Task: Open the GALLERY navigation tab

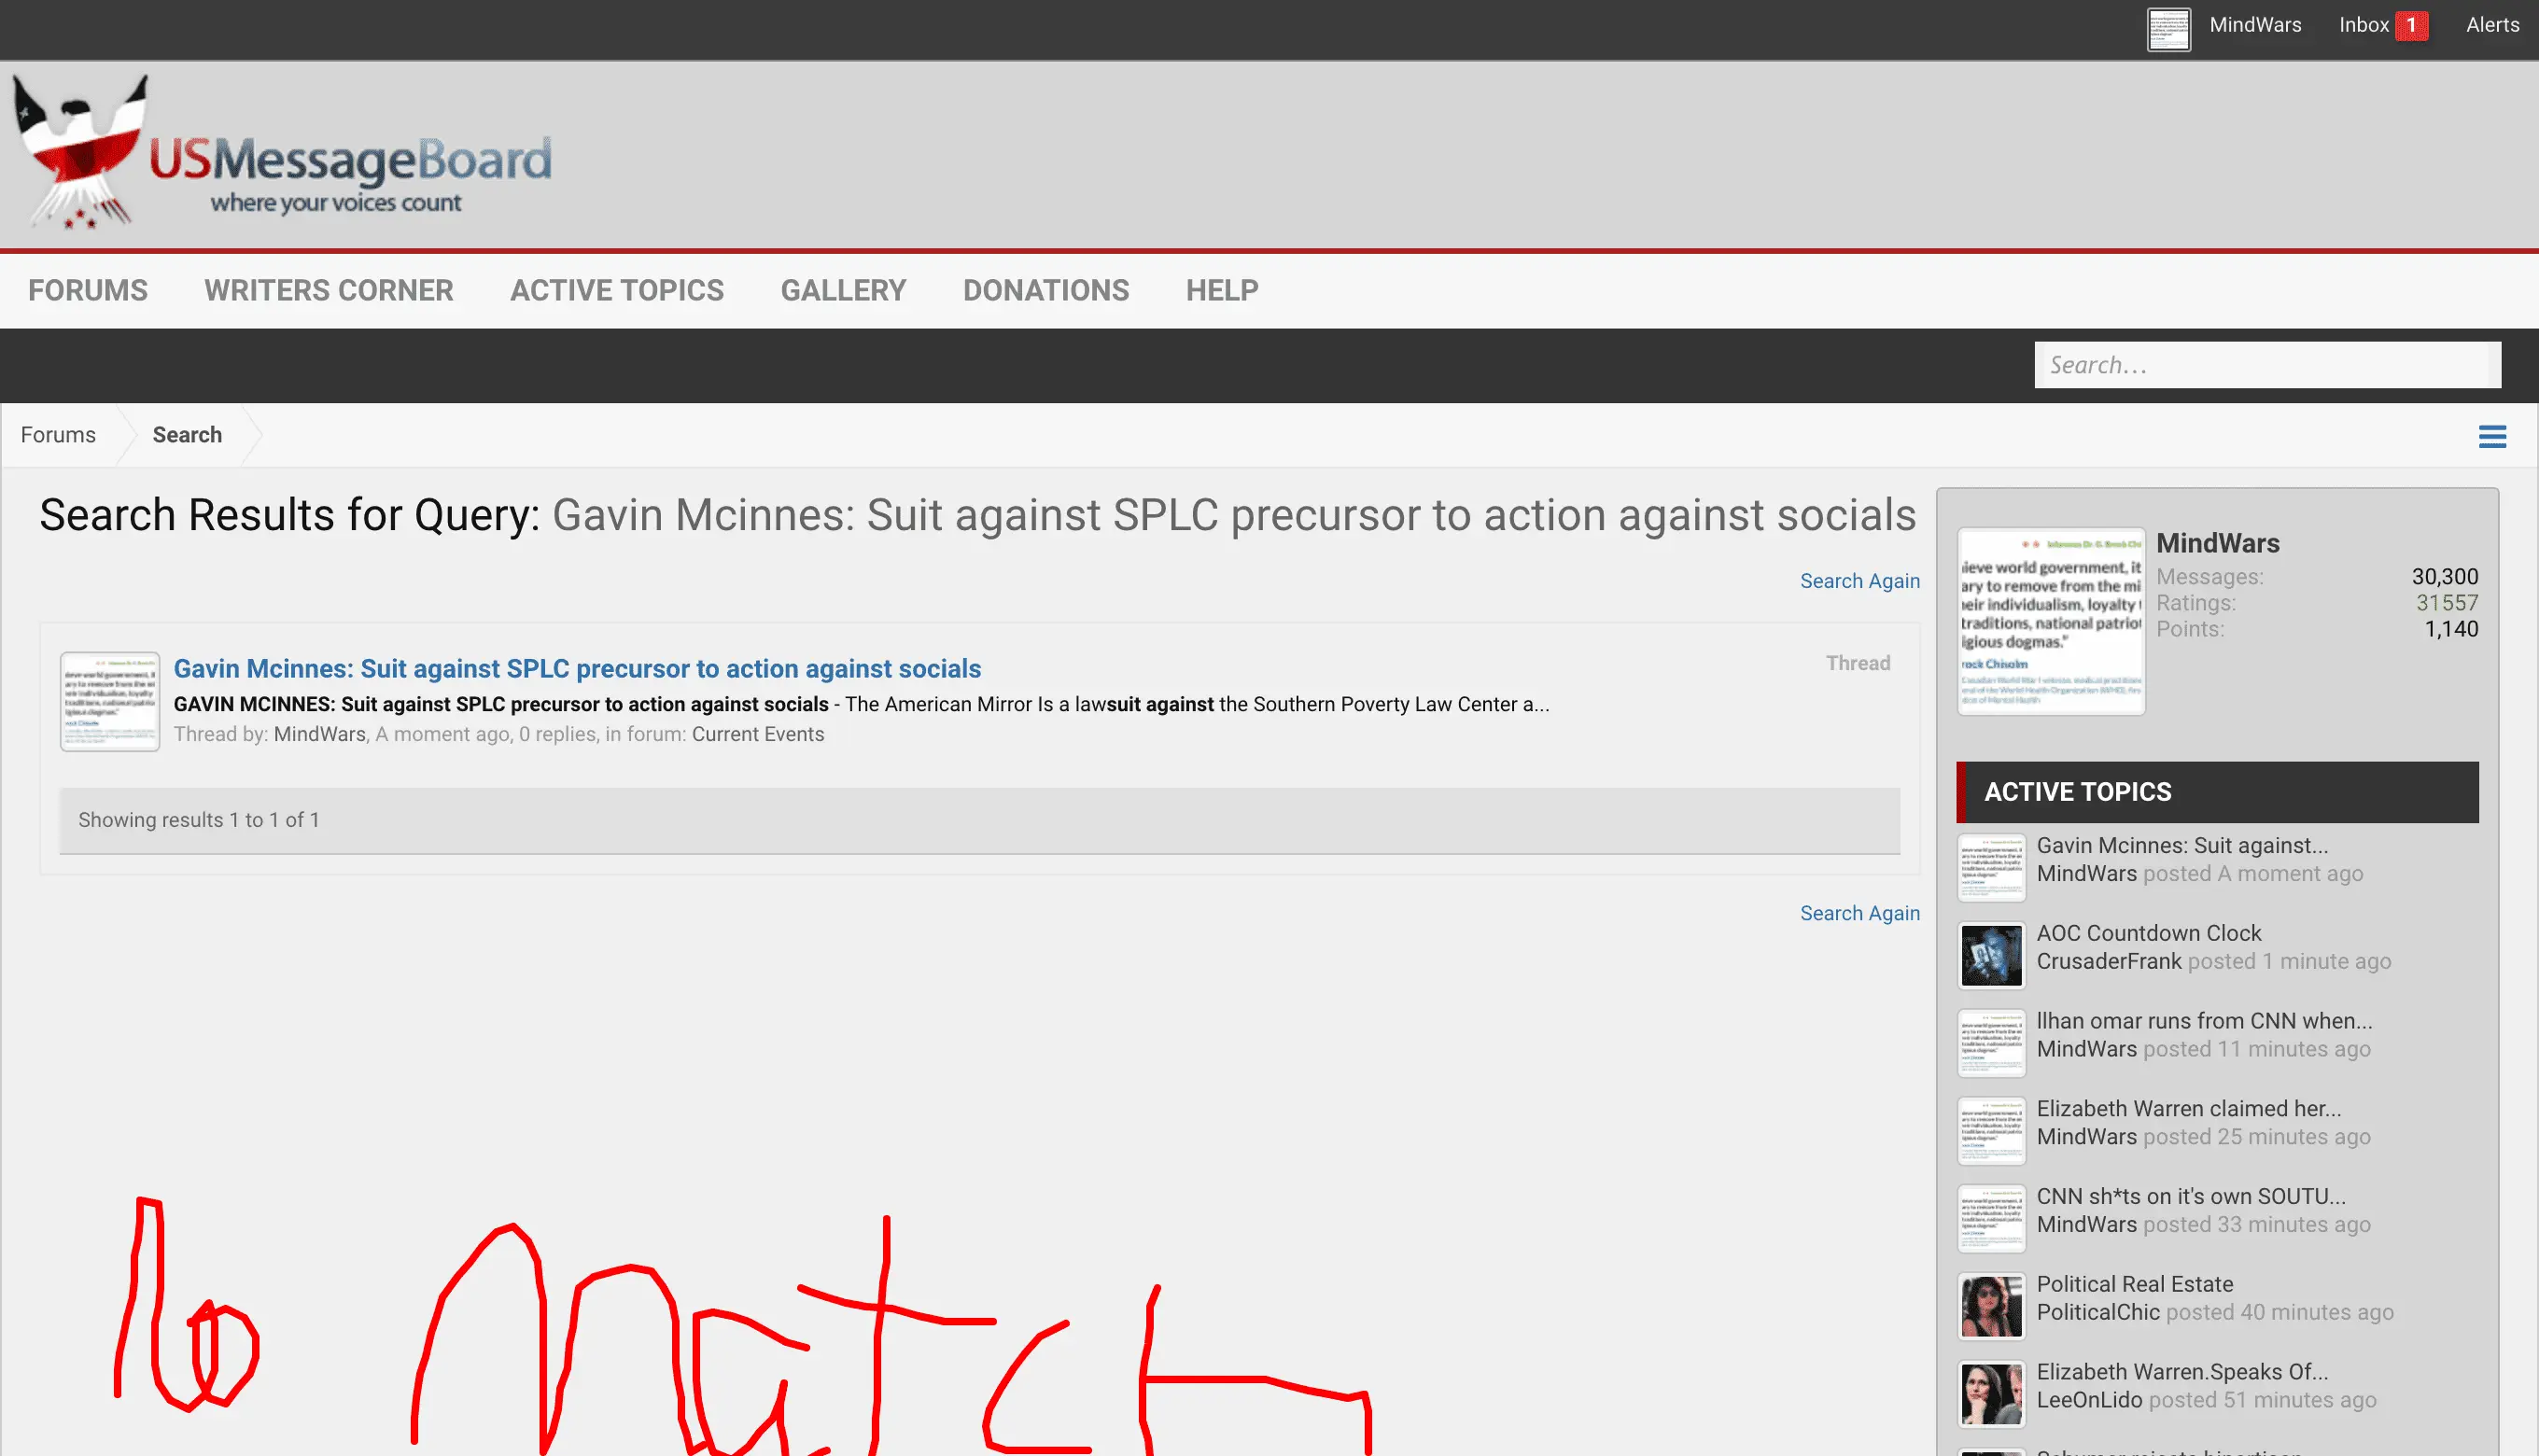Action: 843,290
